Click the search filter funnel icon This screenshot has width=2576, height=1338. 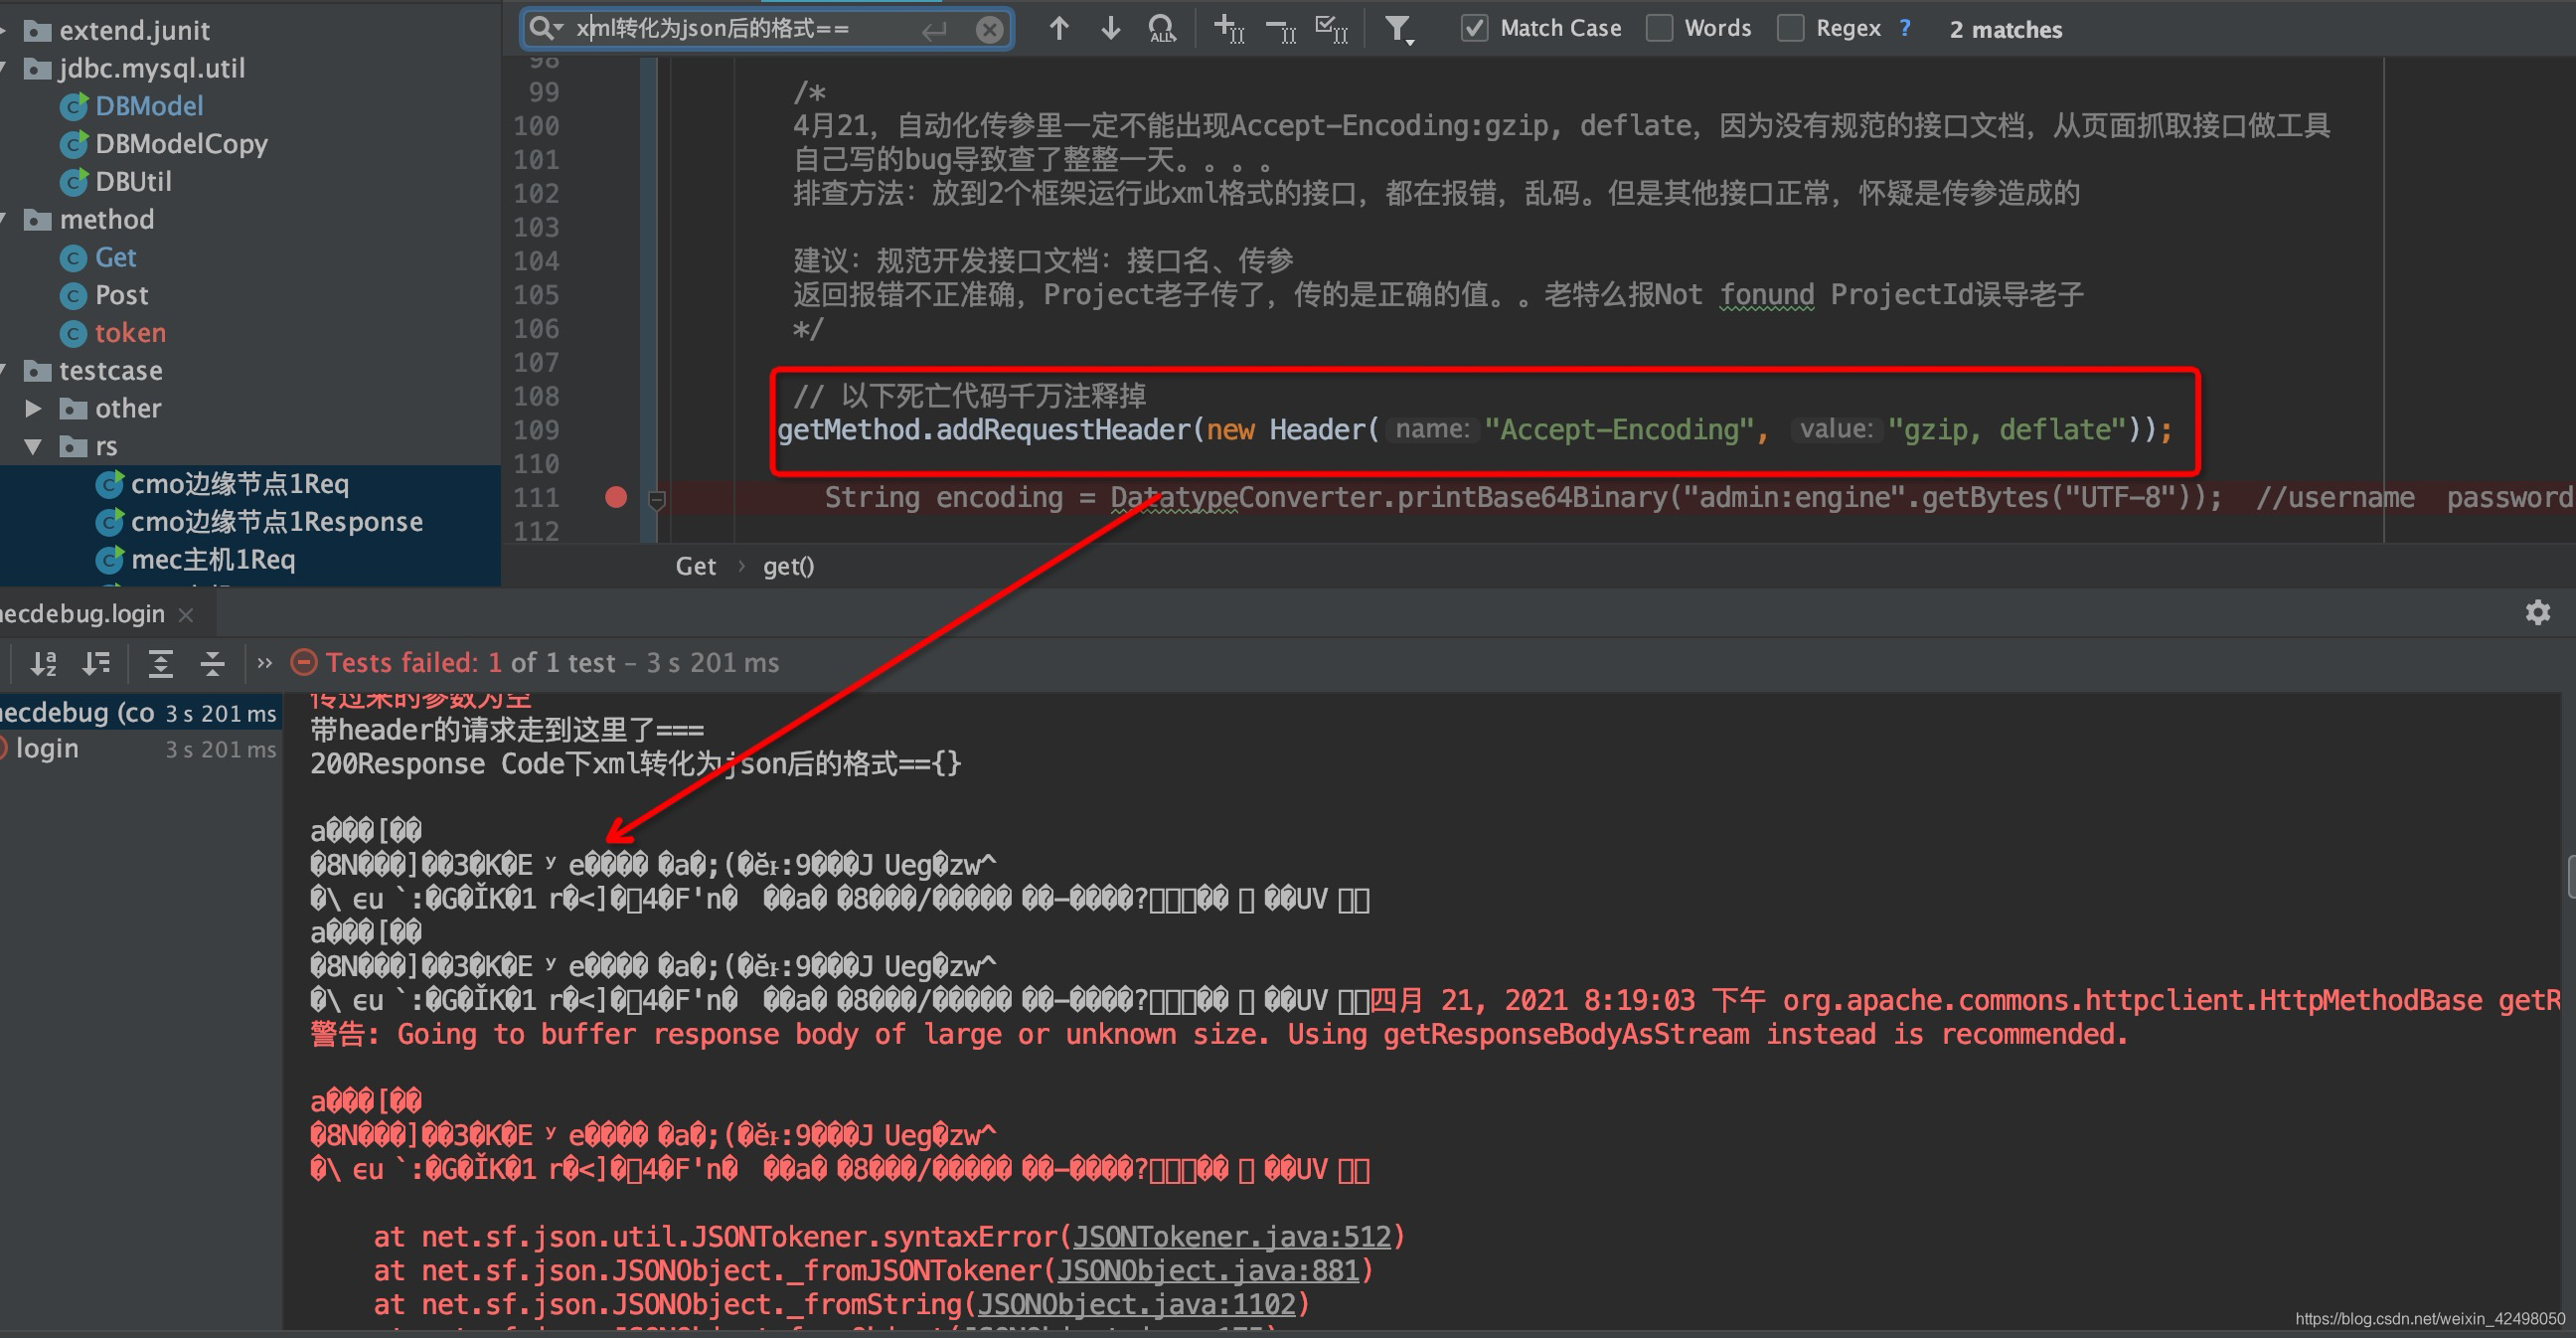point(1398,29)
